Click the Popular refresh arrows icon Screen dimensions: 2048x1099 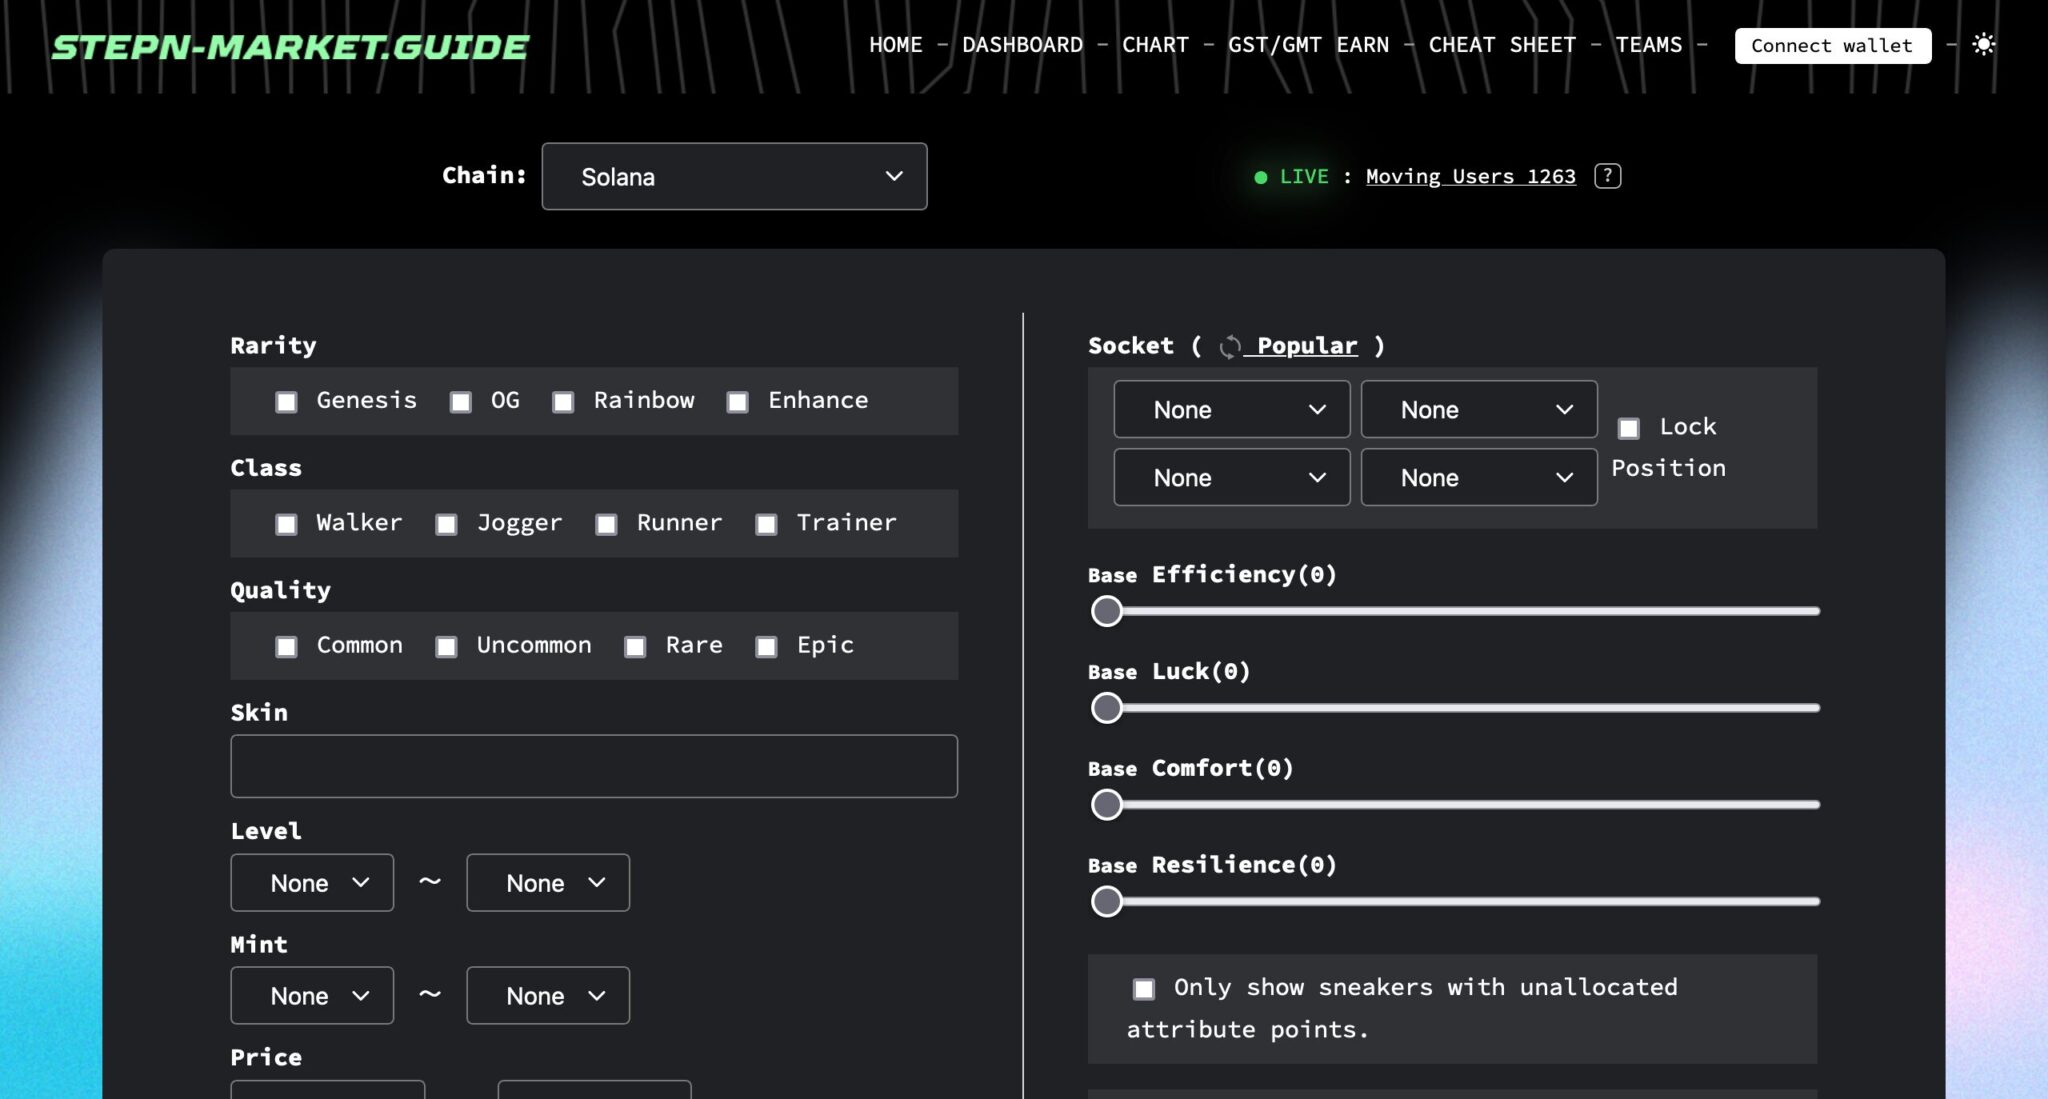click(x=1230, y=346)
